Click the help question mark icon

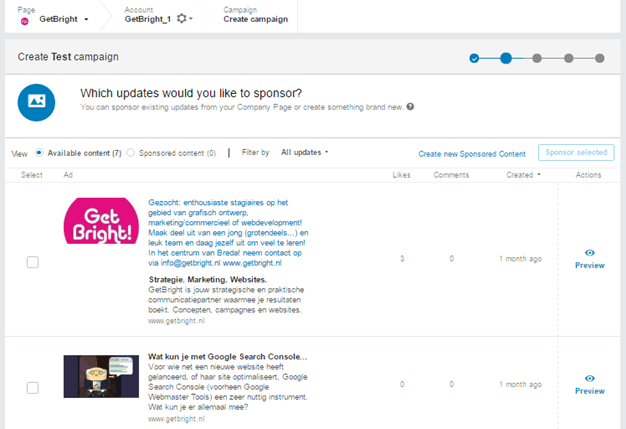click(410, 107)
